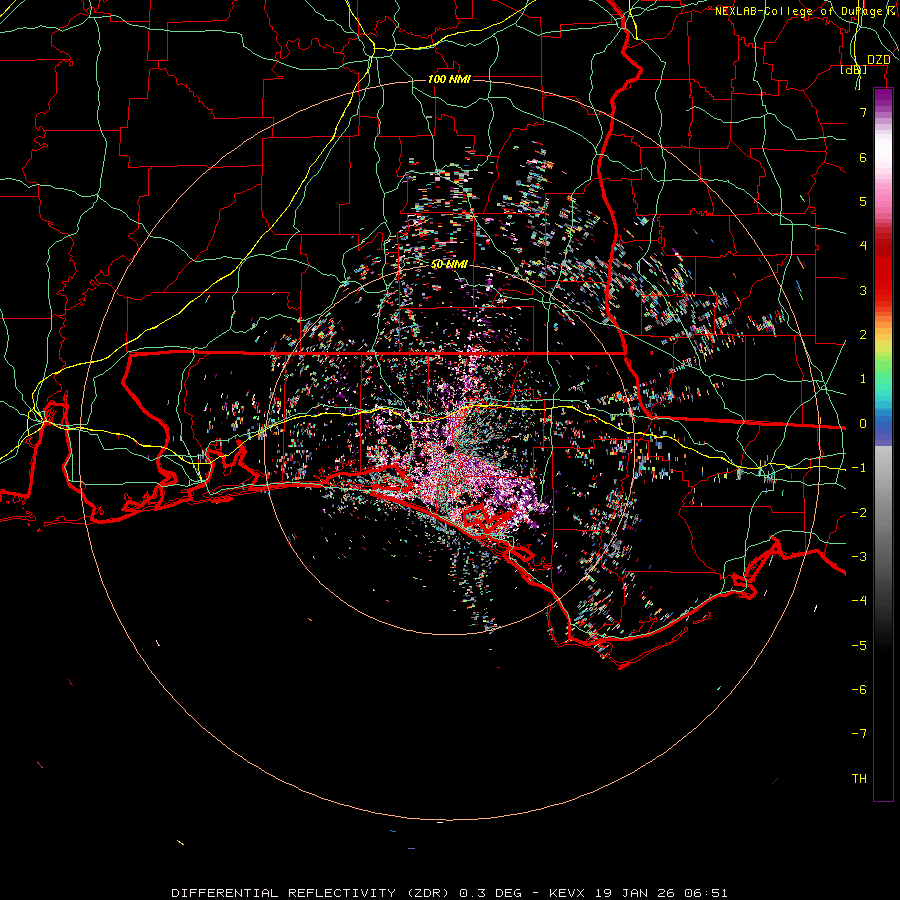Click the 06:51 time in the caption
Viewport: 900px width, 900px height.
coord(705,893)
